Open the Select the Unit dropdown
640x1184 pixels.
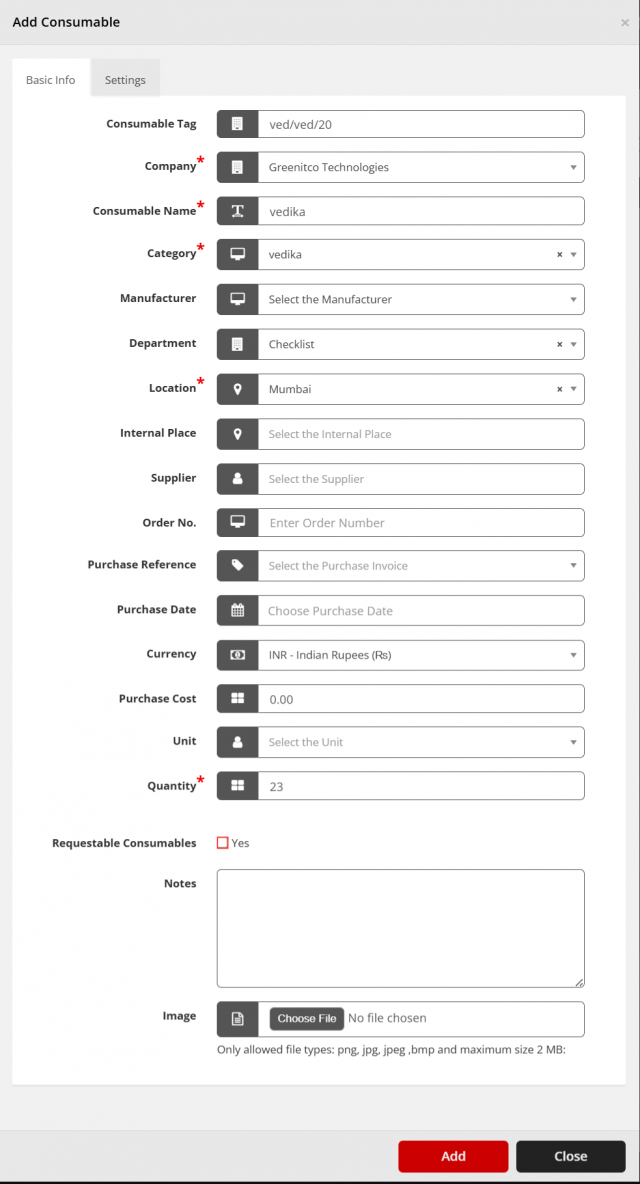click(421, 742)
